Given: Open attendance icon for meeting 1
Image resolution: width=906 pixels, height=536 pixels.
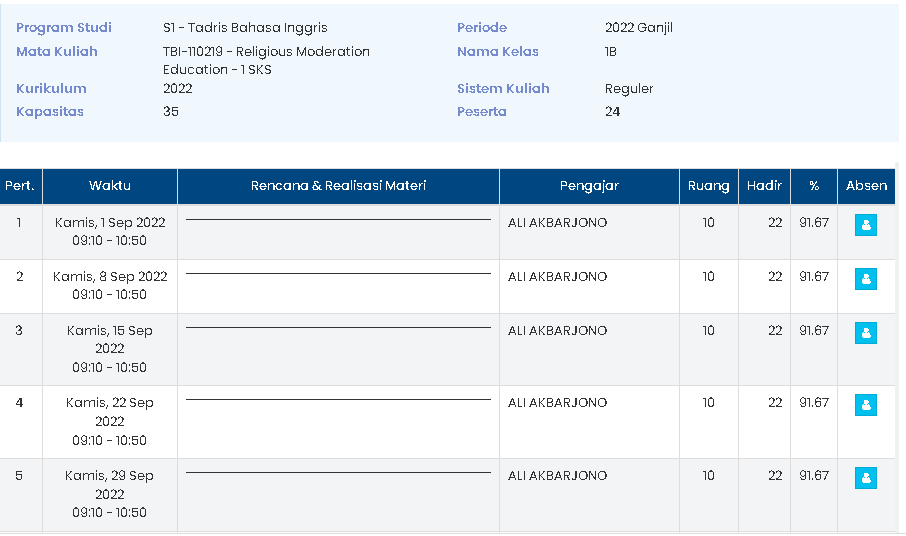Looking at the screenshot, I should [866, 225].
